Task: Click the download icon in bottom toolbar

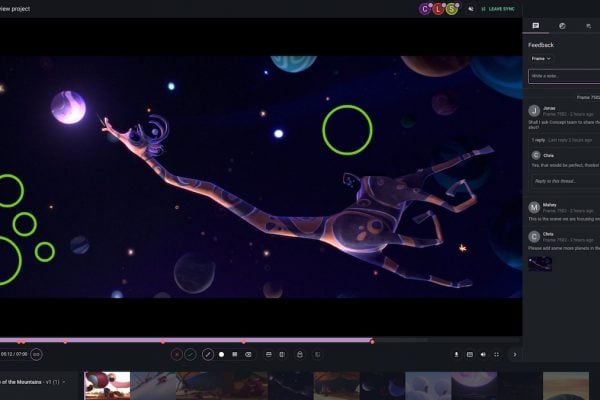Action: tap(456, 354)
